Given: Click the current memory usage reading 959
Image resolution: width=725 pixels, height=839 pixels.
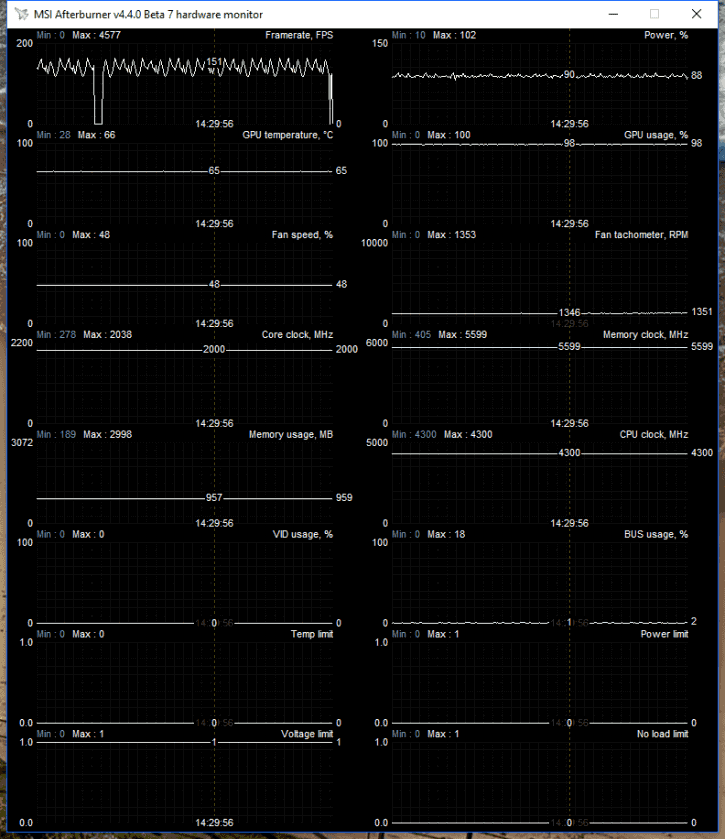Looking at the screenshot, I should [x=344, y=498].
